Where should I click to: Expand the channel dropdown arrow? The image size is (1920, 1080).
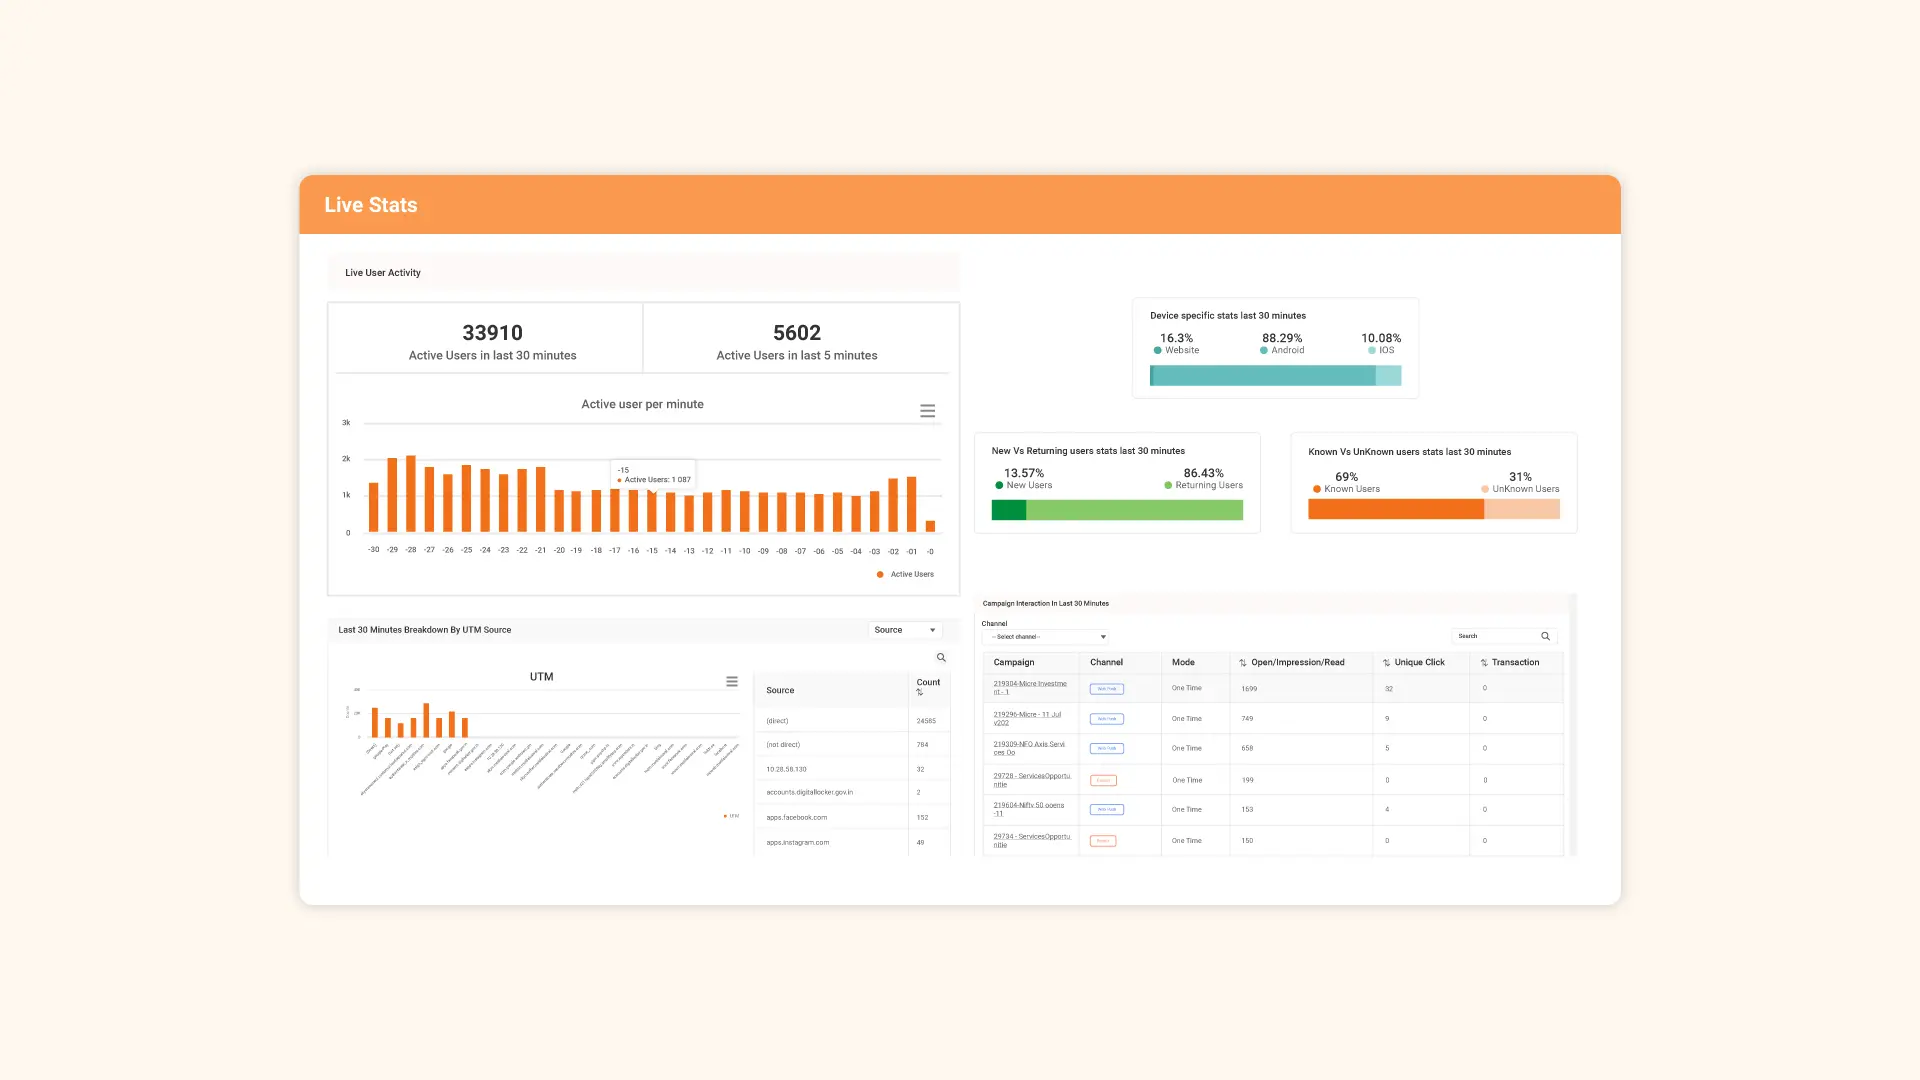[1102, 637]
